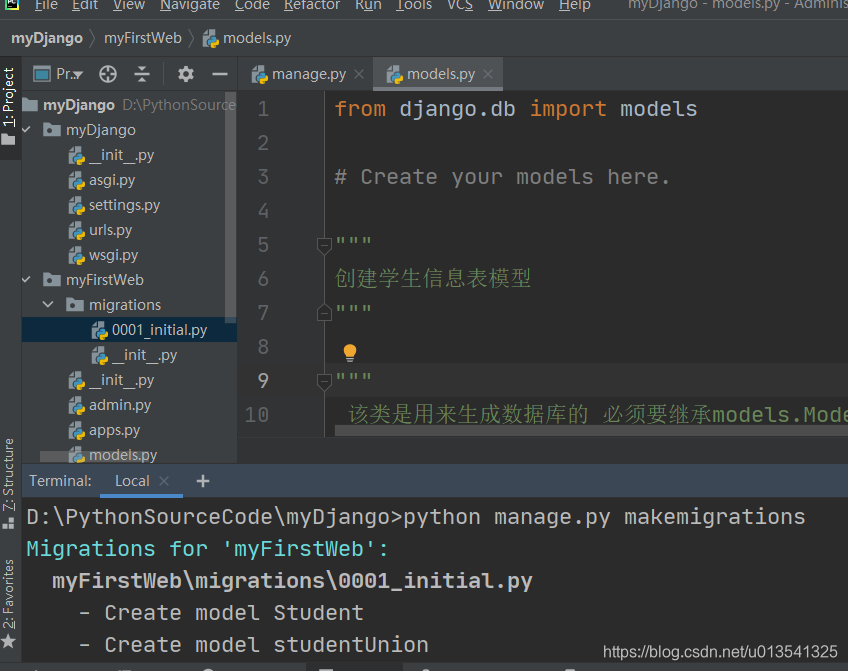Click the apps.py Python file icon
The width and height of the screenshot is (848, 671).
click(77, 430)
